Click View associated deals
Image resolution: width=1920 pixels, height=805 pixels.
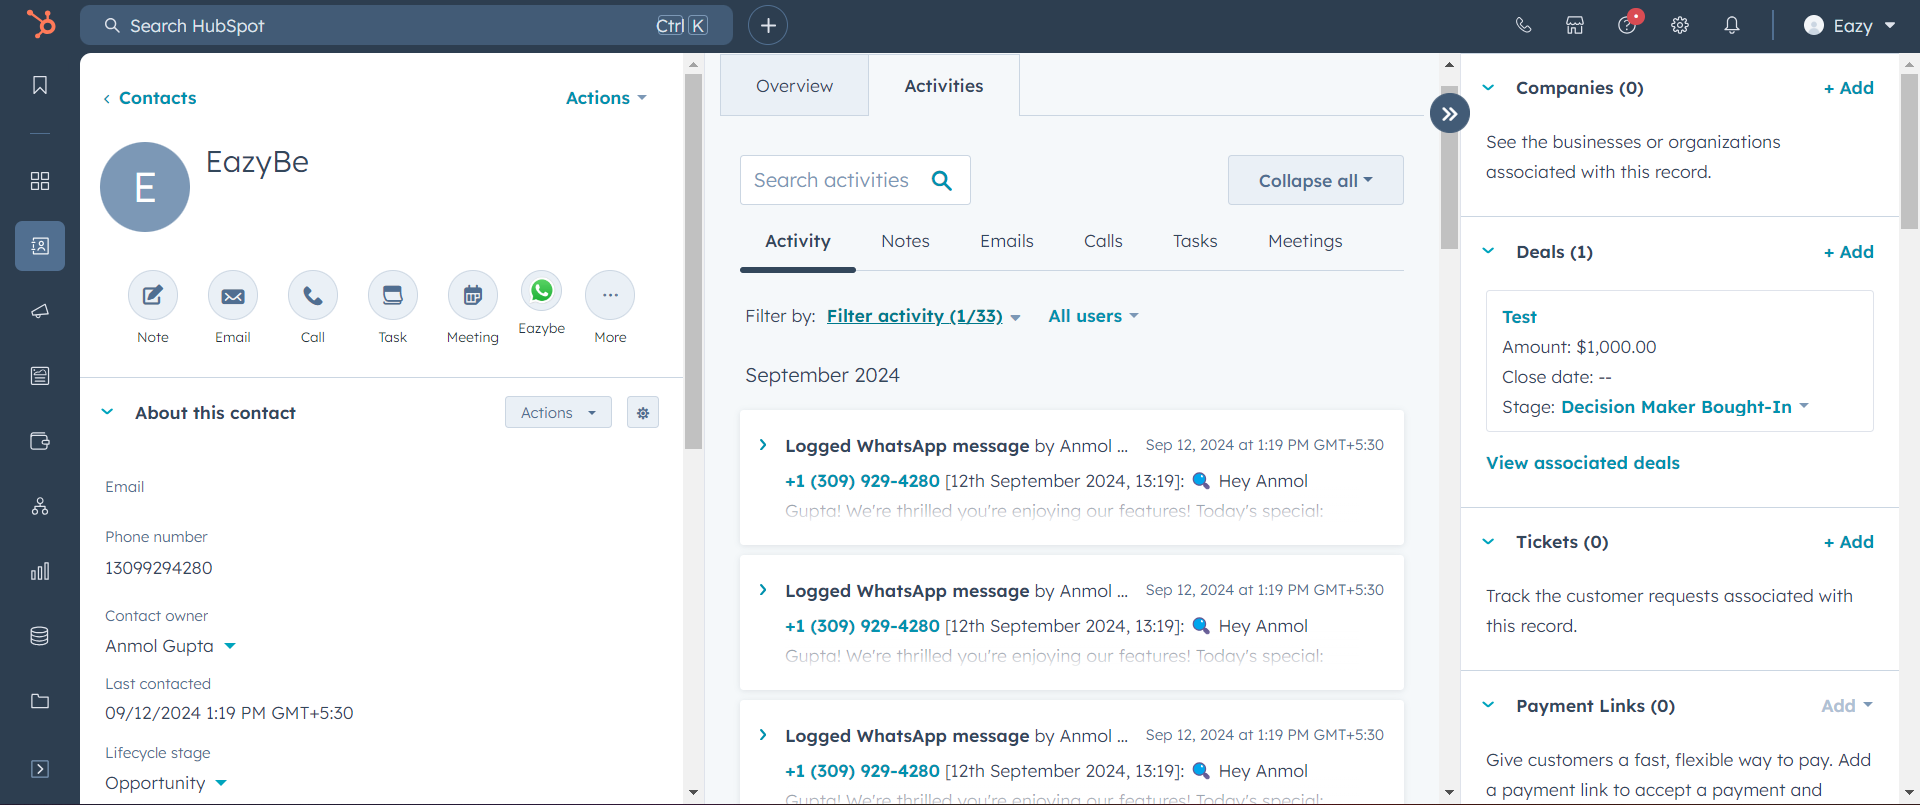[x=1583, y=463]
